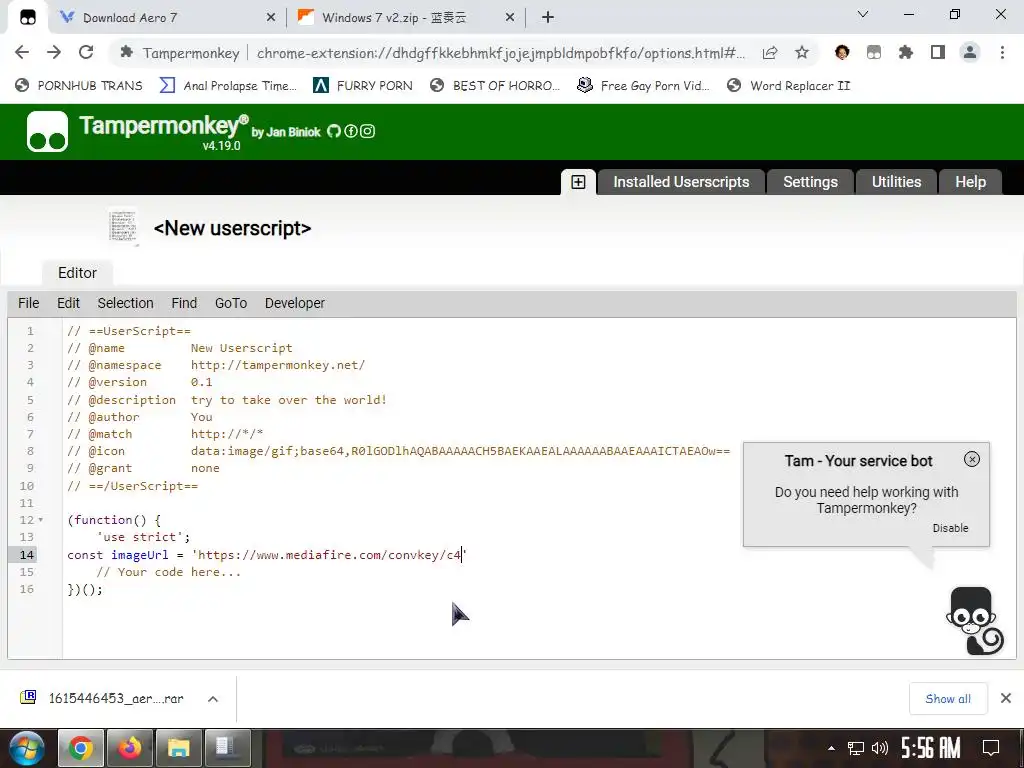Disable the Tam service bot
Screen dimensions: 1024x768
tap(950, 528)
